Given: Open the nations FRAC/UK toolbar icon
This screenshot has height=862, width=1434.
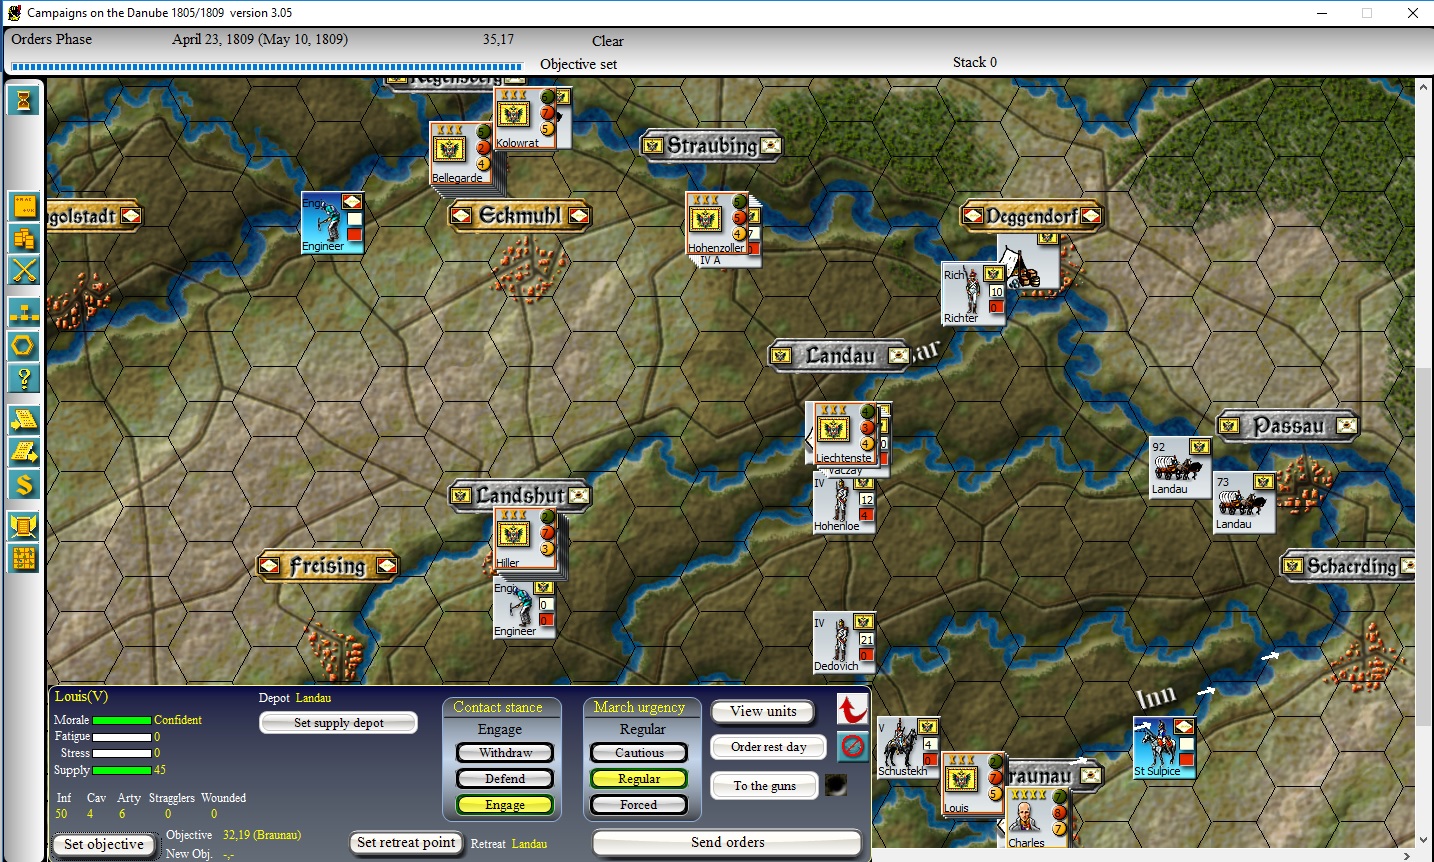Looking at the screenshot, I should (x=24, y=207).
